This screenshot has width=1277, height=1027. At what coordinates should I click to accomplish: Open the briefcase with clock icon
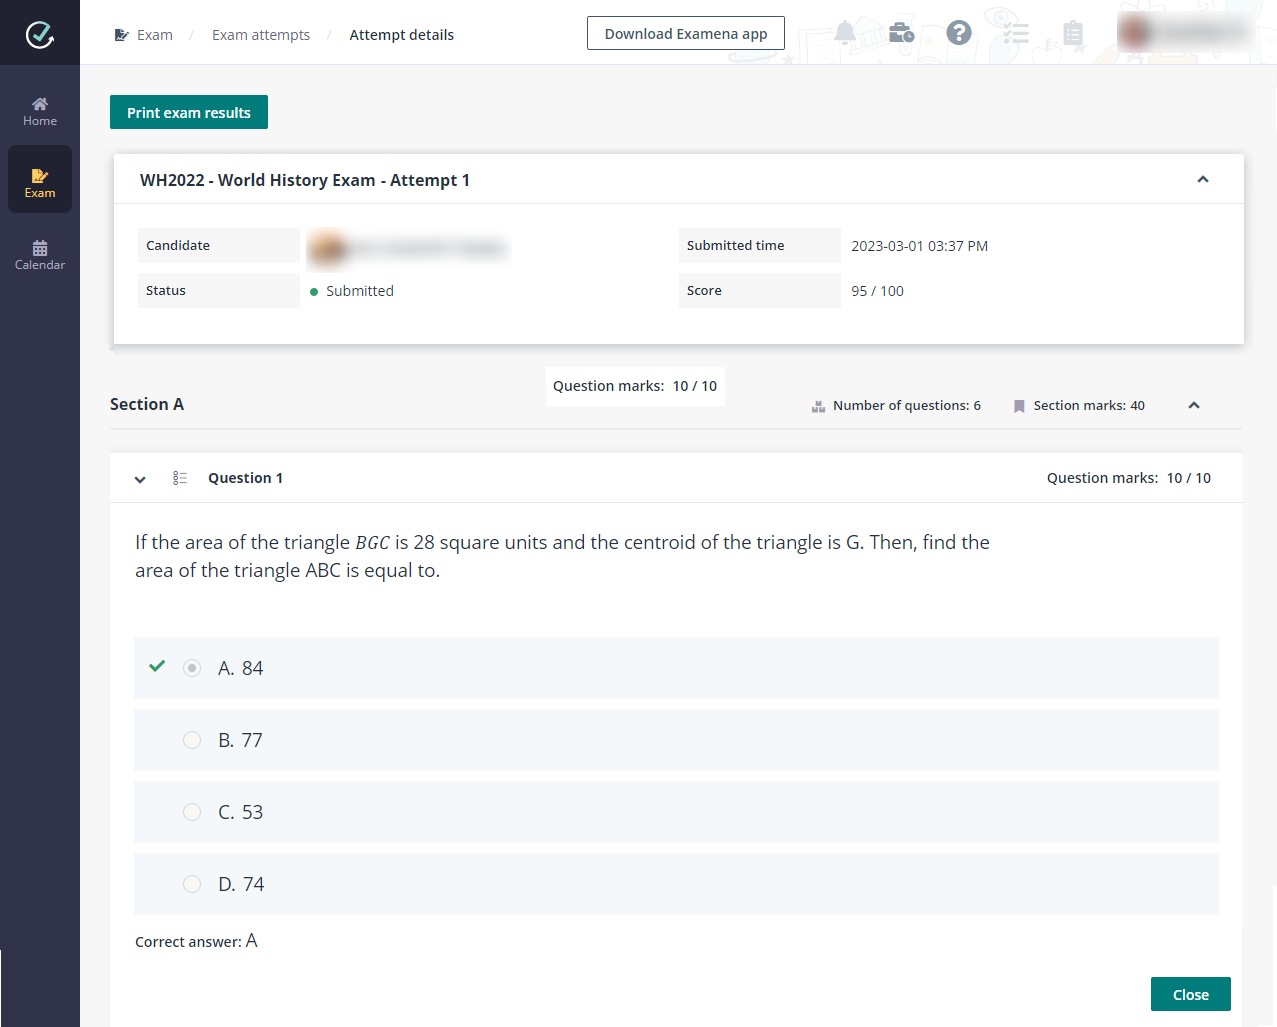click(x=901, y=33)
